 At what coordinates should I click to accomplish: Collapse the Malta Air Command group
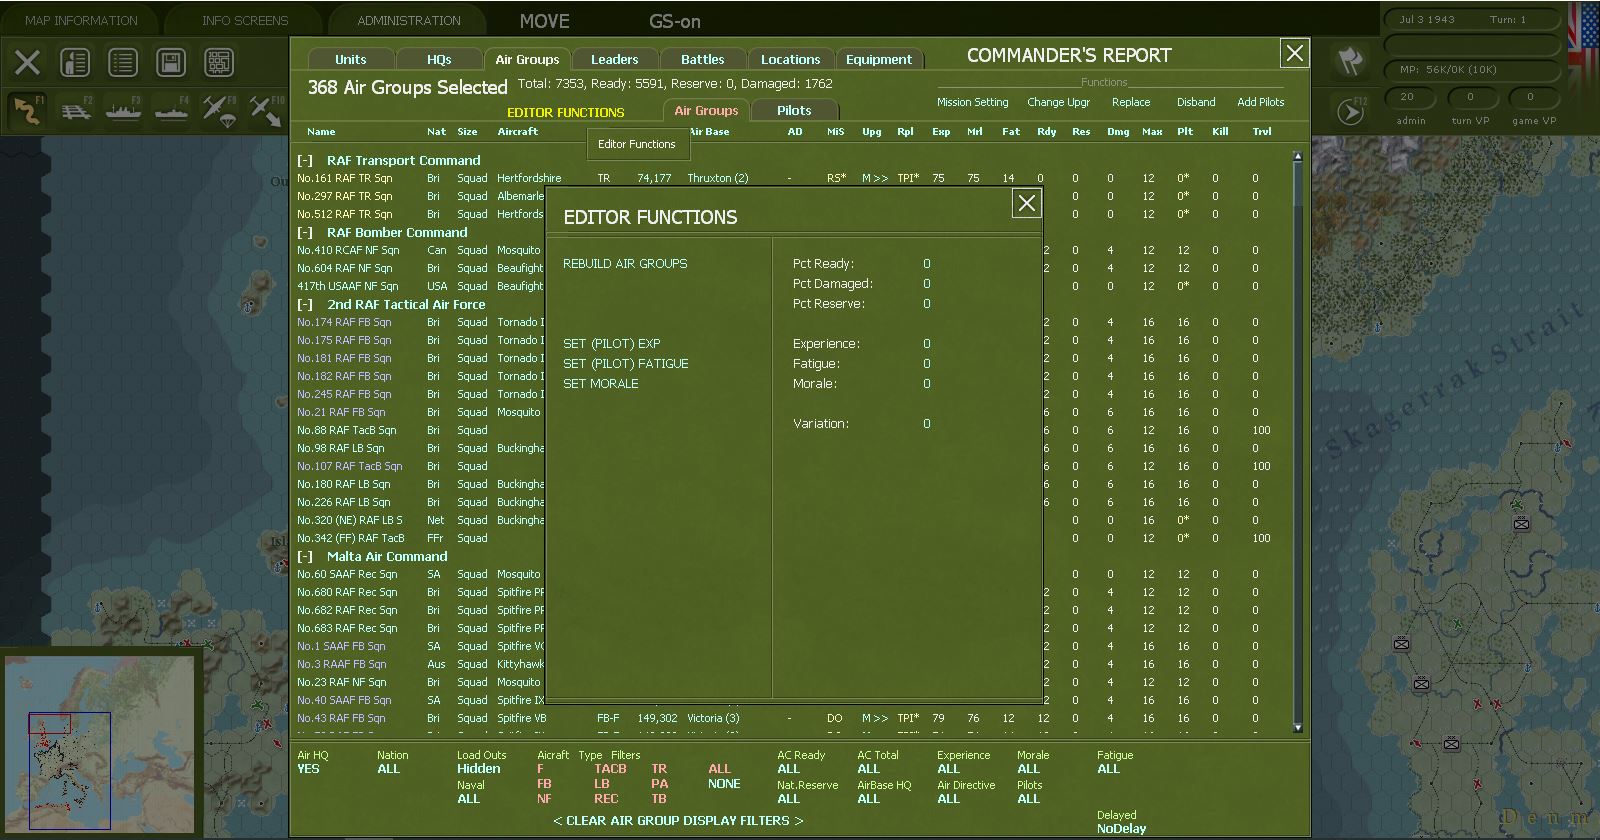pyautogui.click(x=305, y=557)
